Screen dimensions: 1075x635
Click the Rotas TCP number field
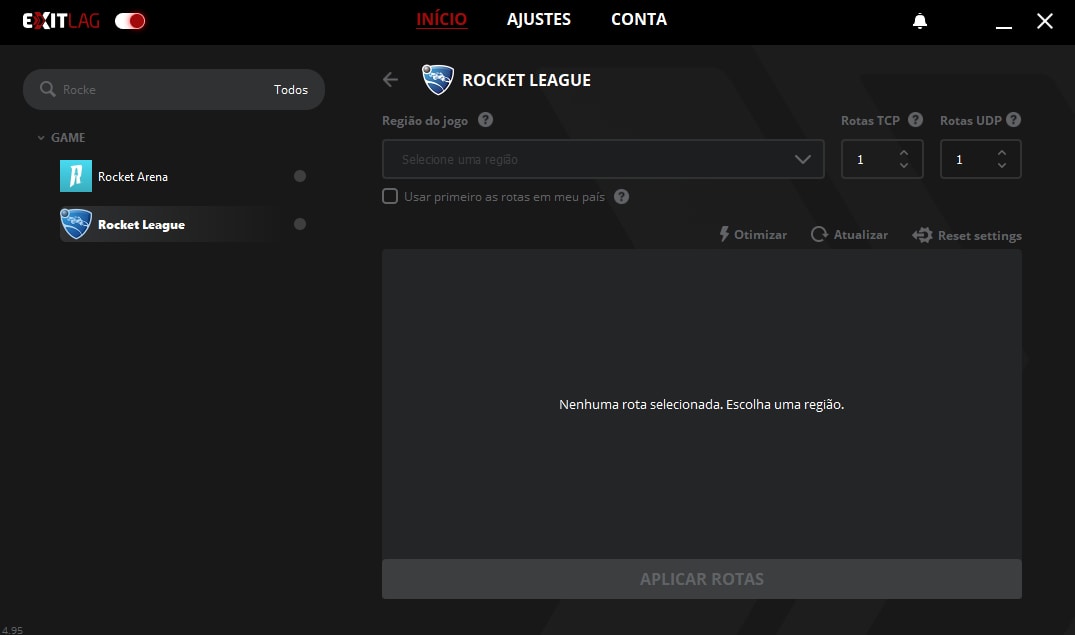point(882,159)
